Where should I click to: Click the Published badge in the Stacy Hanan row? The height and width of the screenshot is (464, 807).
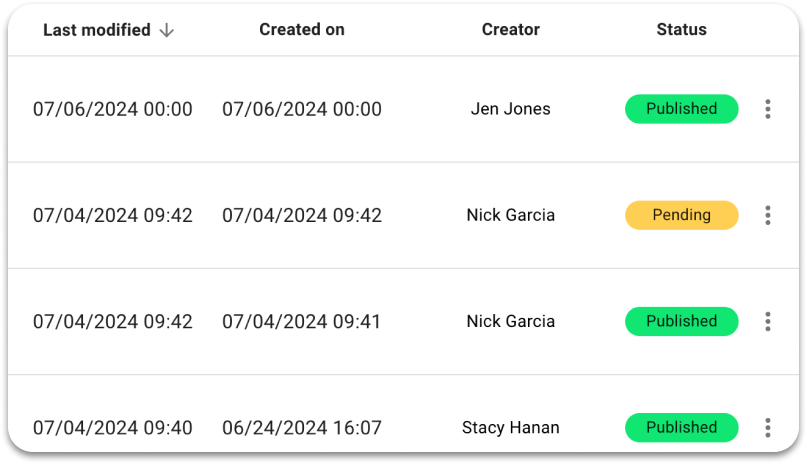point(681,427)
